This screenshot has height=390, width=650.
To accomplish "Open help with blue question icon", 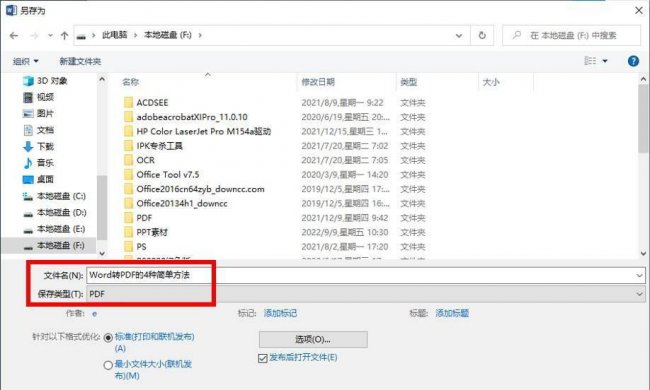I will pyautogui.click(x=633, y=61).
